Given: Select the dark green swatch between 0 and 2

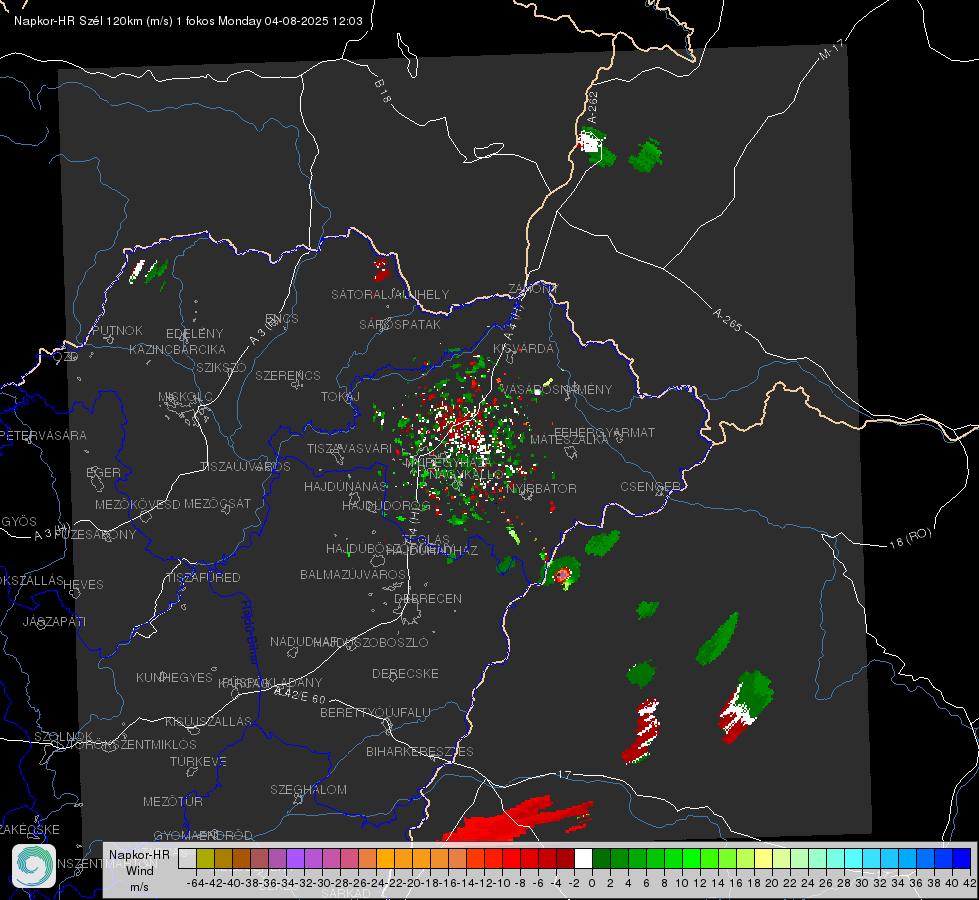Looking at the screenshot, I should (601, 859).
